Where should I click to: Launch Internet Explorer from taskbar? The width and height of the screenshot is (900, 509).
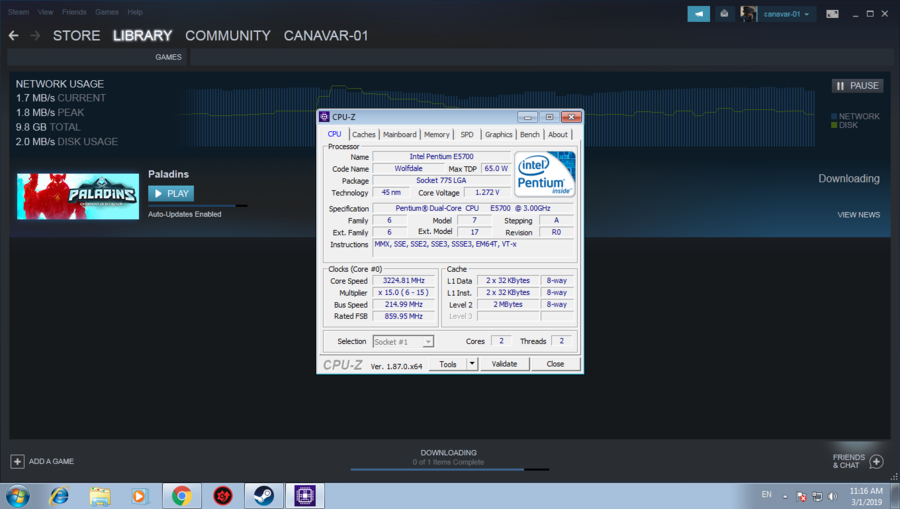(x=59, y=496)
